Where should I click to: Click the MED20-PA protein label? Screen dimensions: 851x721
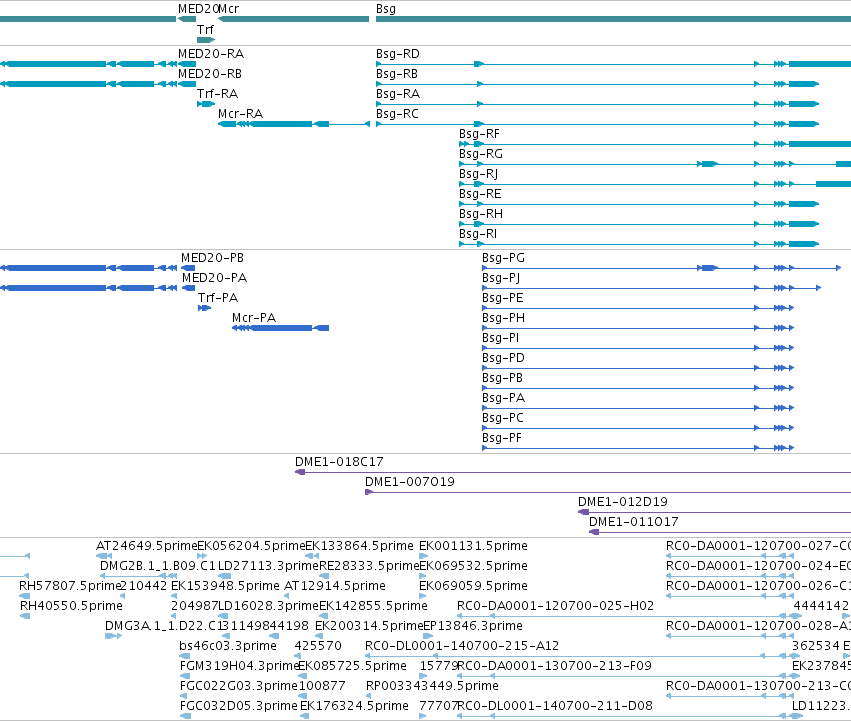[214, 278]
